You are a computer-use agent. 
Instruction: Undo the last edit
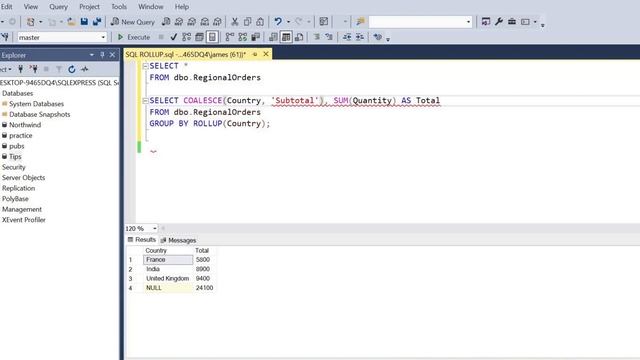click(x=278, y=22)
